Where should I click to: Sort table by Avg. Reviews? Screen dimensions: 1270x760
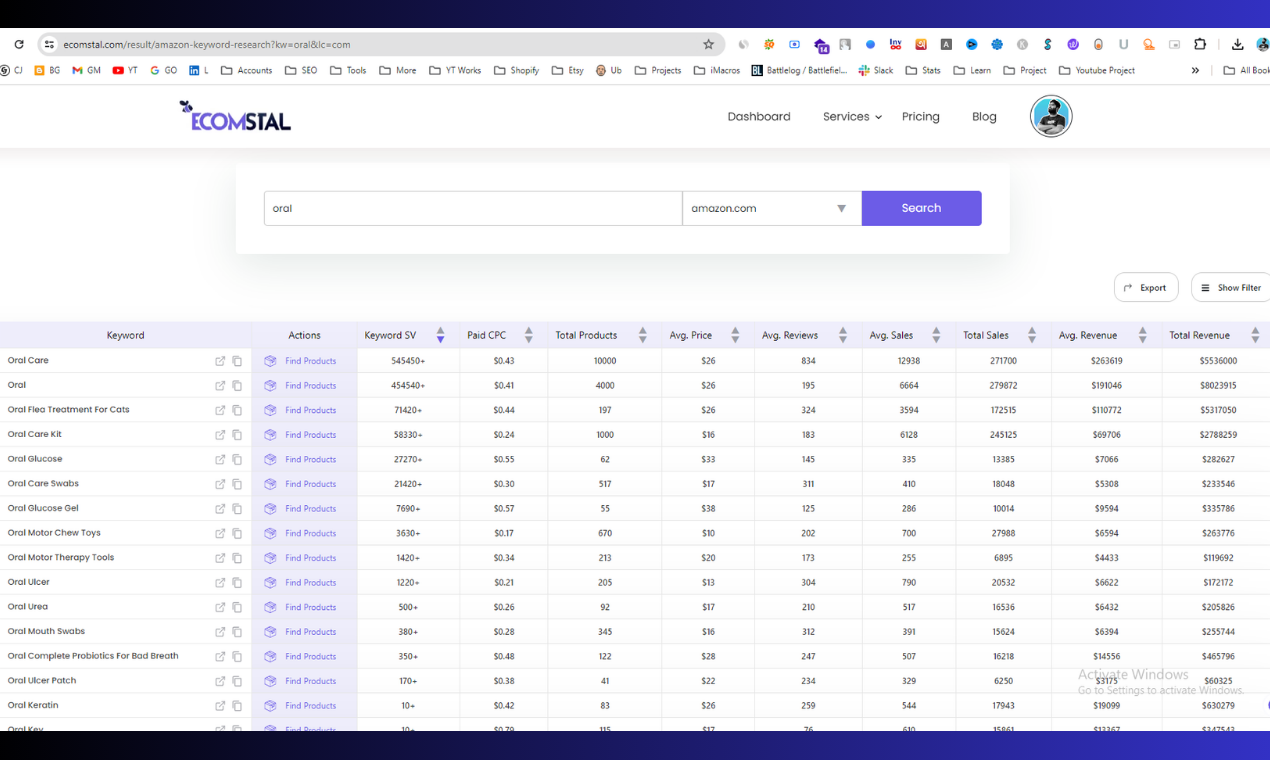pos(843,335)
